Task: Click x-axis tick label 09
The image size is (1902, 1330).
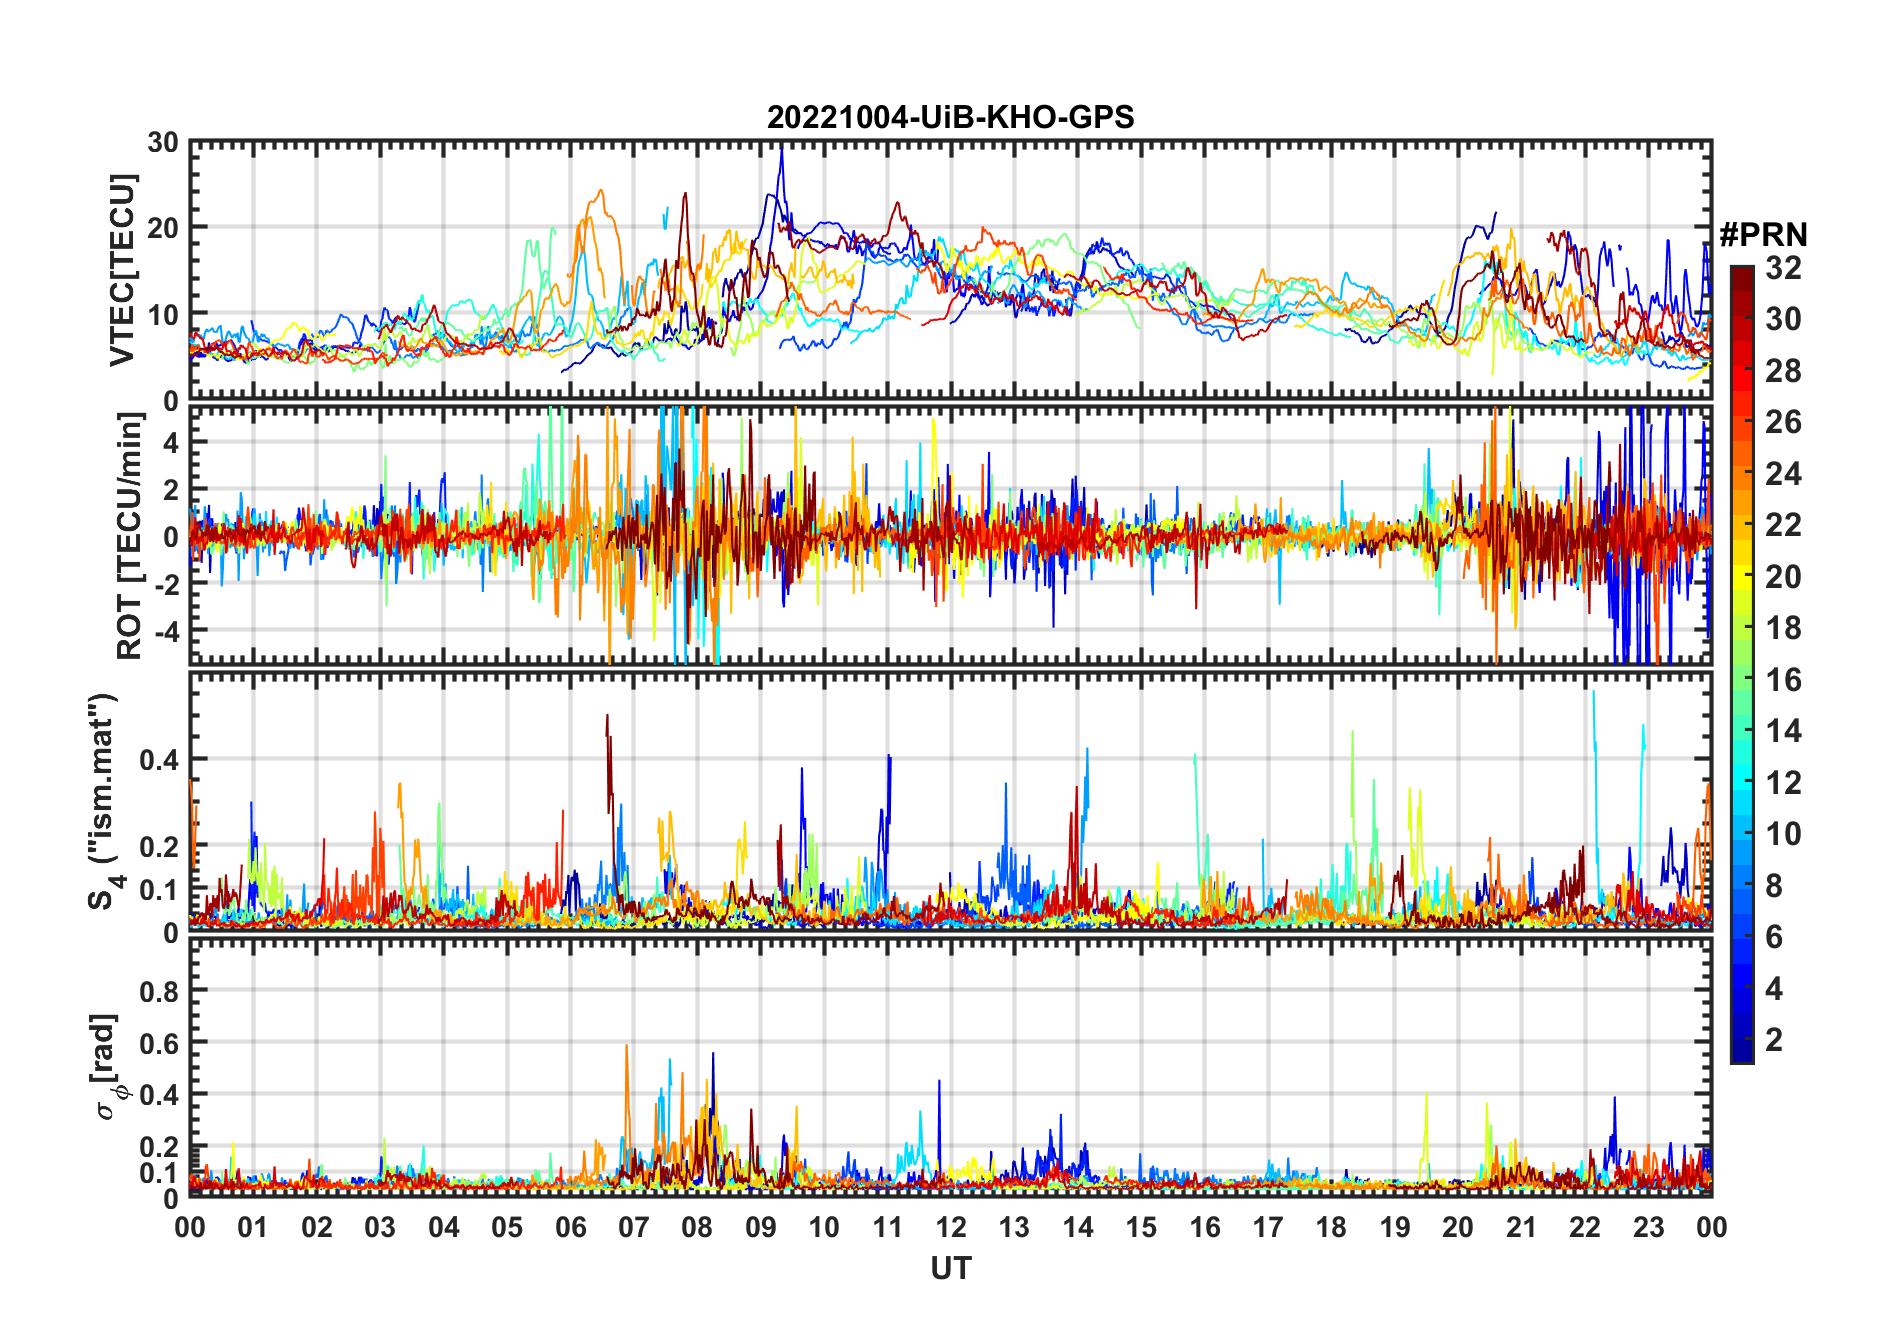Action: [760, 1227]
